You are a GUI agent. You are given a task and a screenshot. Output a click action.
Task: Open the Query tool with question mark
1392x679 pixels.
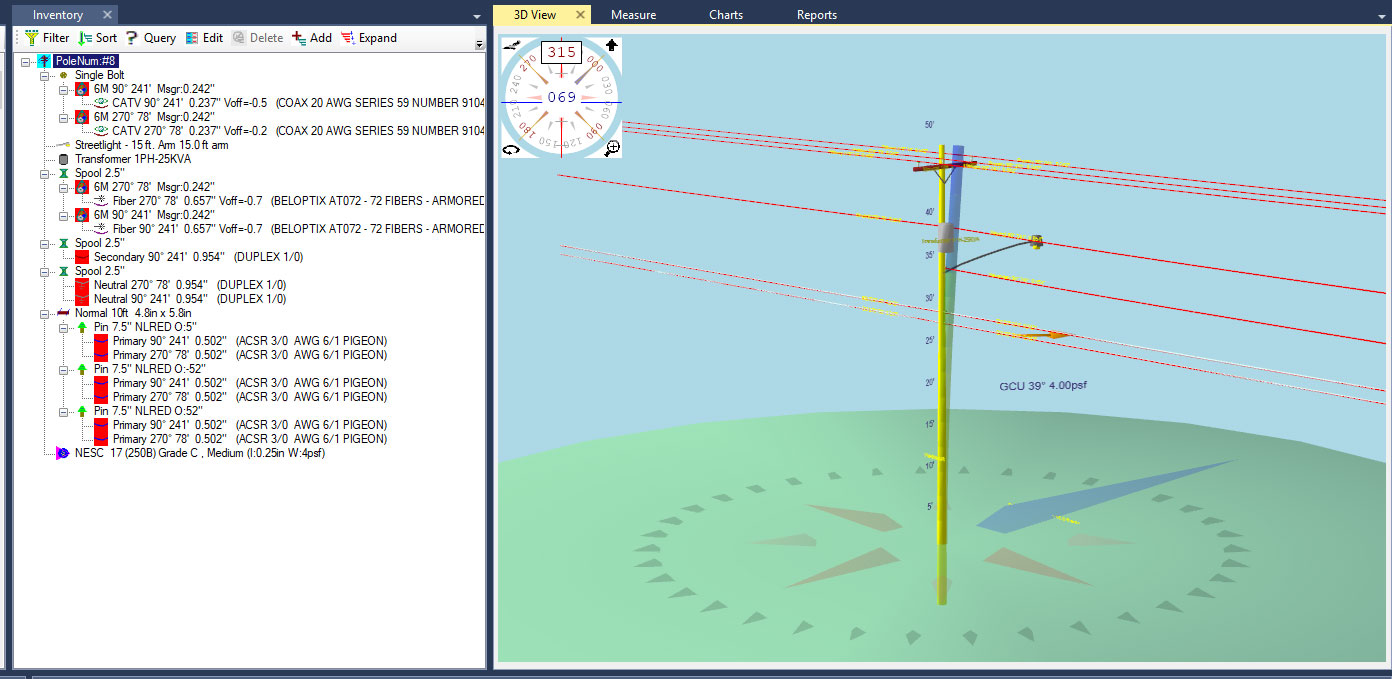[151, 38]
